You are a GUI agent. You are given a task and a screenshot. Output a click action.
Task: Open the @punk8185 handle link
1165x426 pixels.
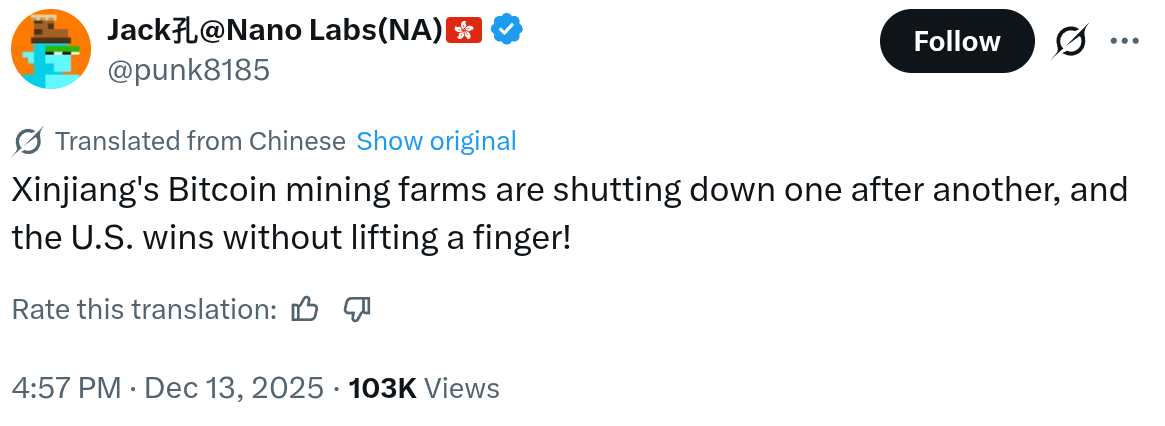[188, 69]
